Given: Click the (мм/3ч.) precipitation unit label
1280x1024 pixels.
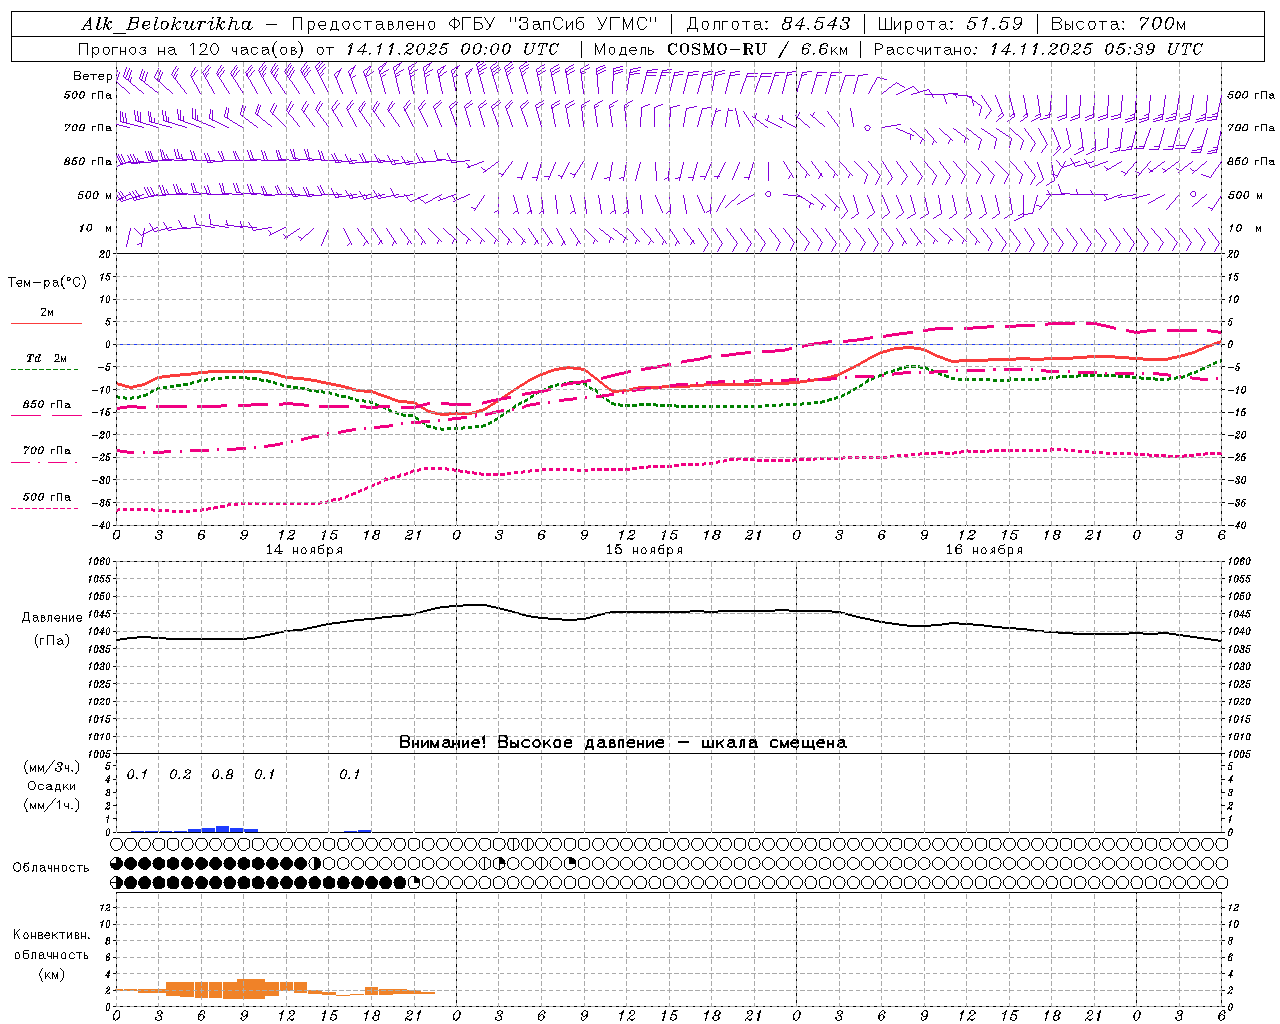Looking at the screenshot, I should (52, 768).
